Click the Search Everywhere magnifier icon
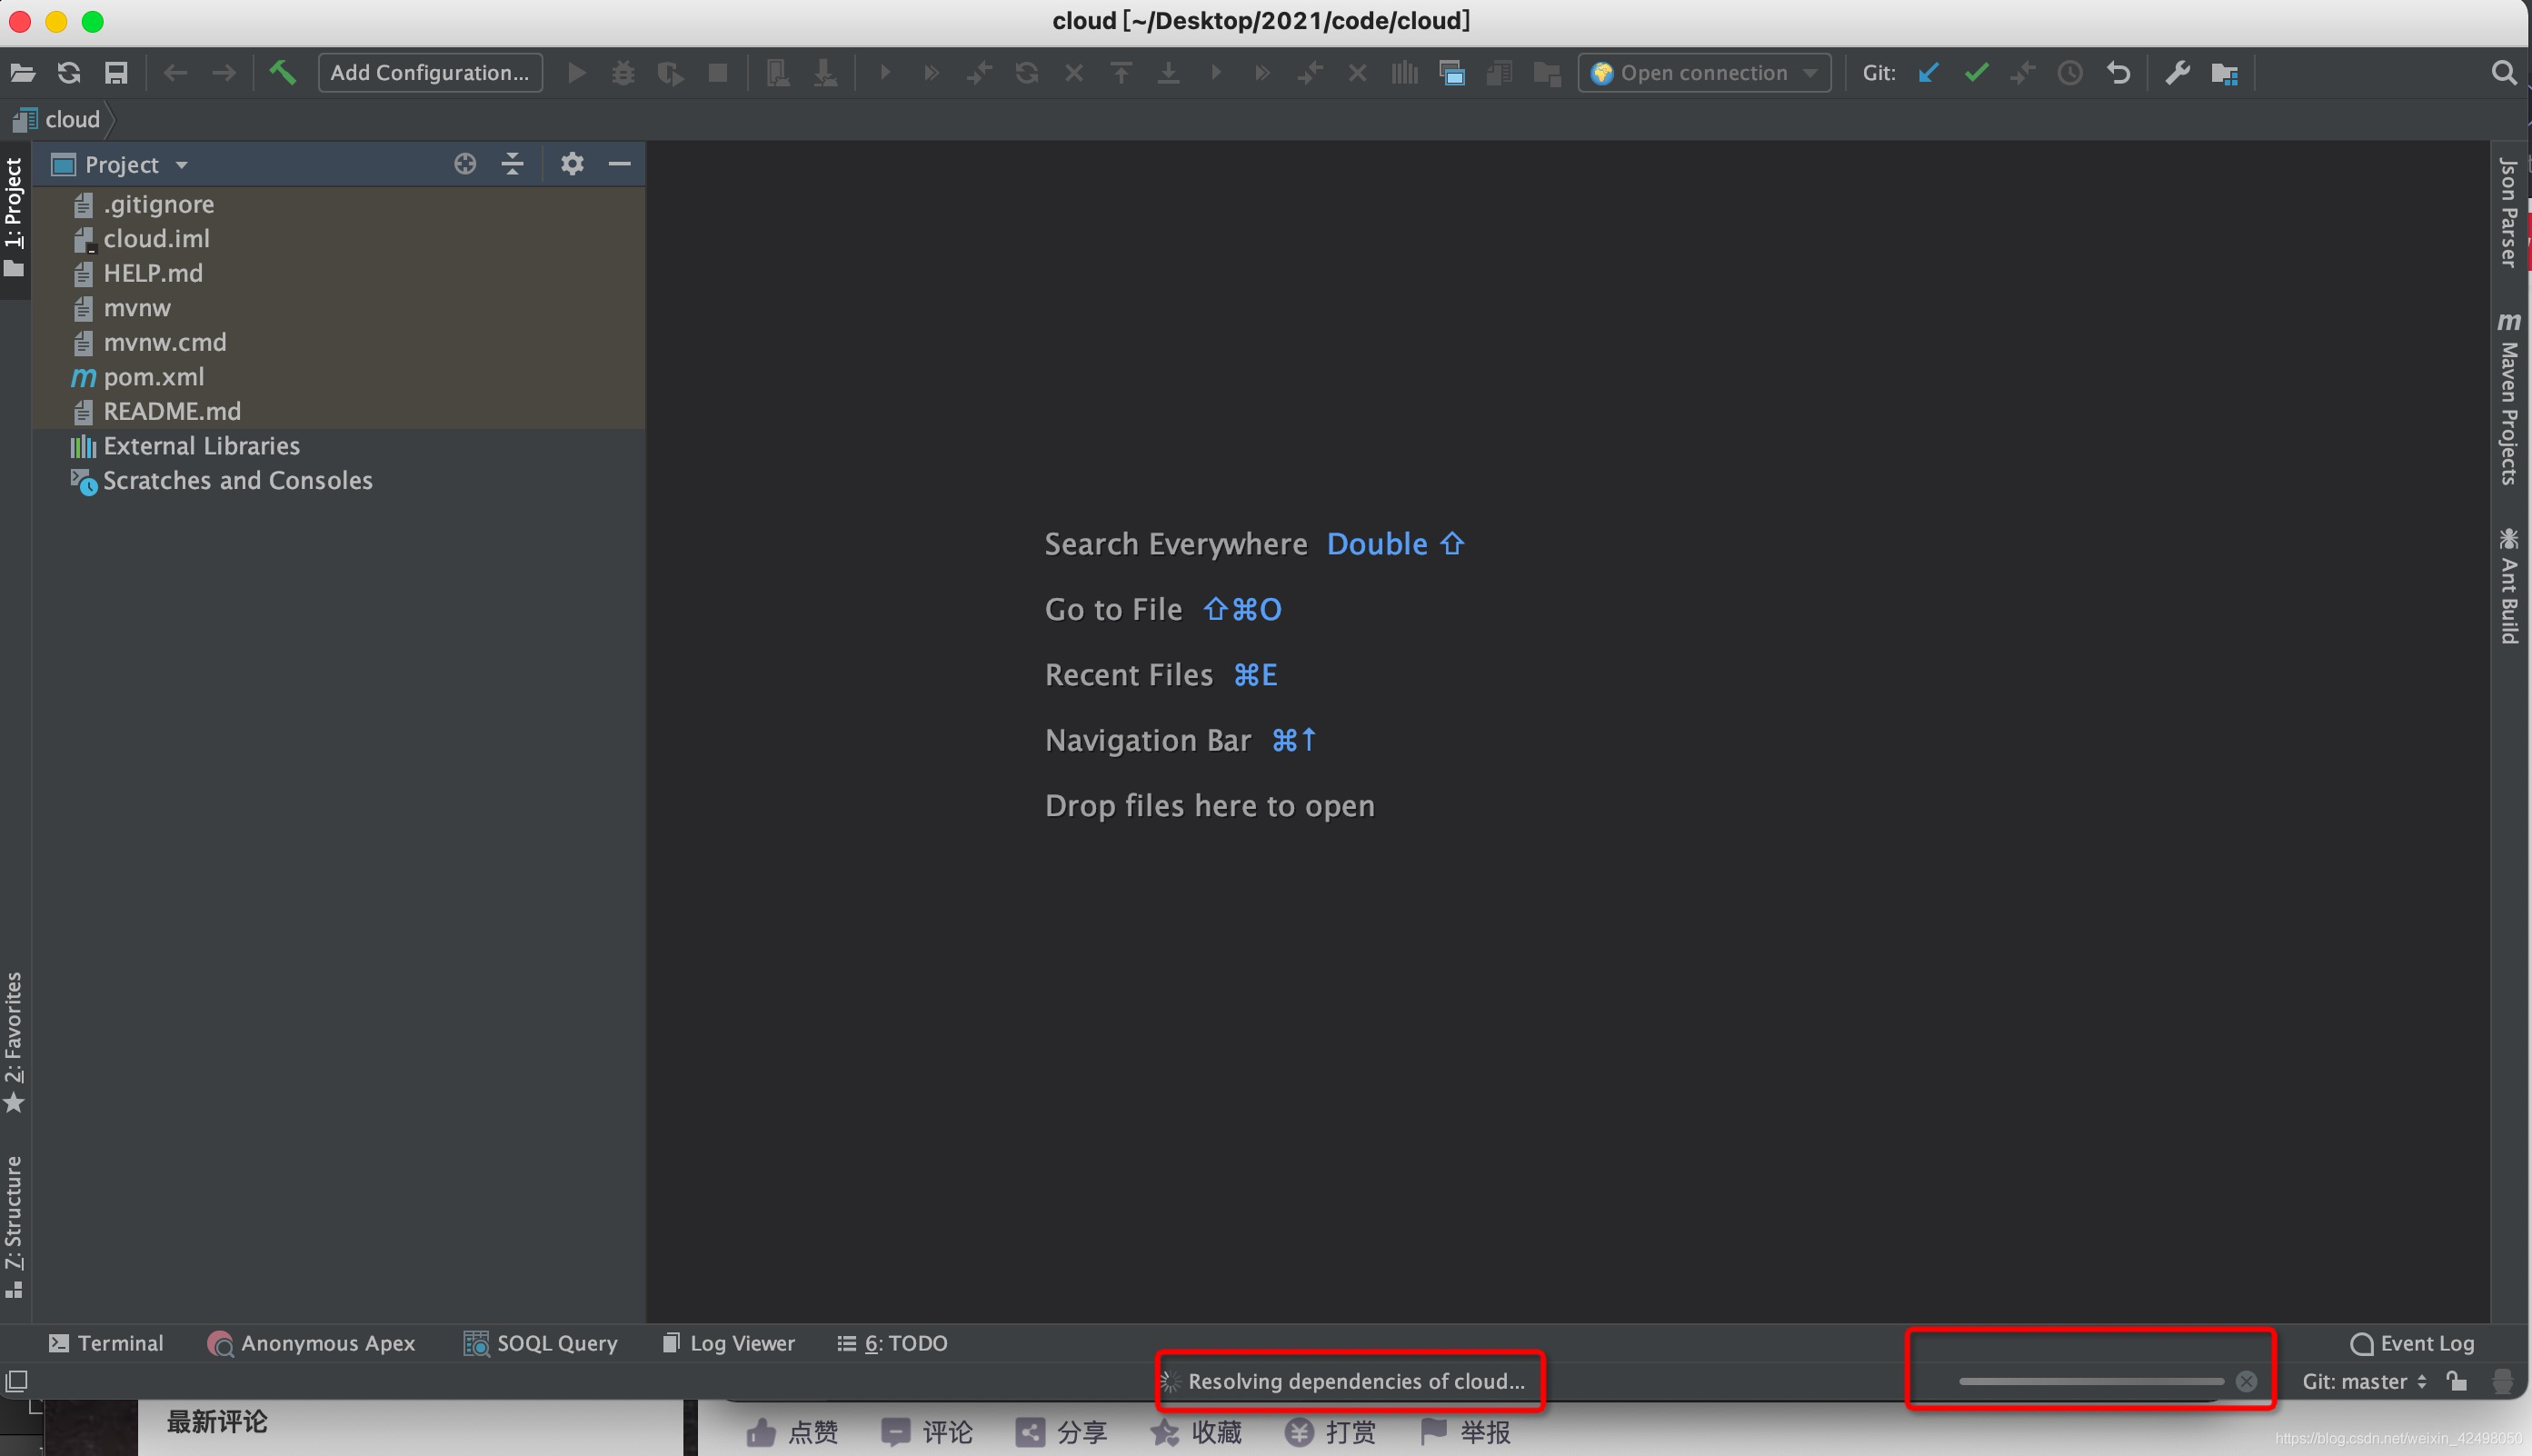2532x1456 pixels. tap(2503, 72)
